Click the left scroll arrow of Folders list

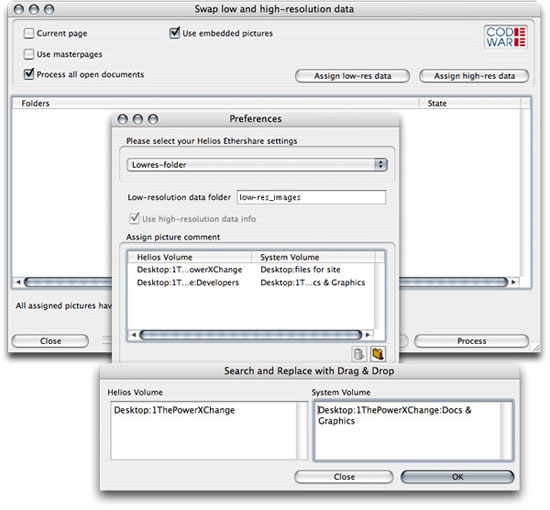click(x=18, y=282)
